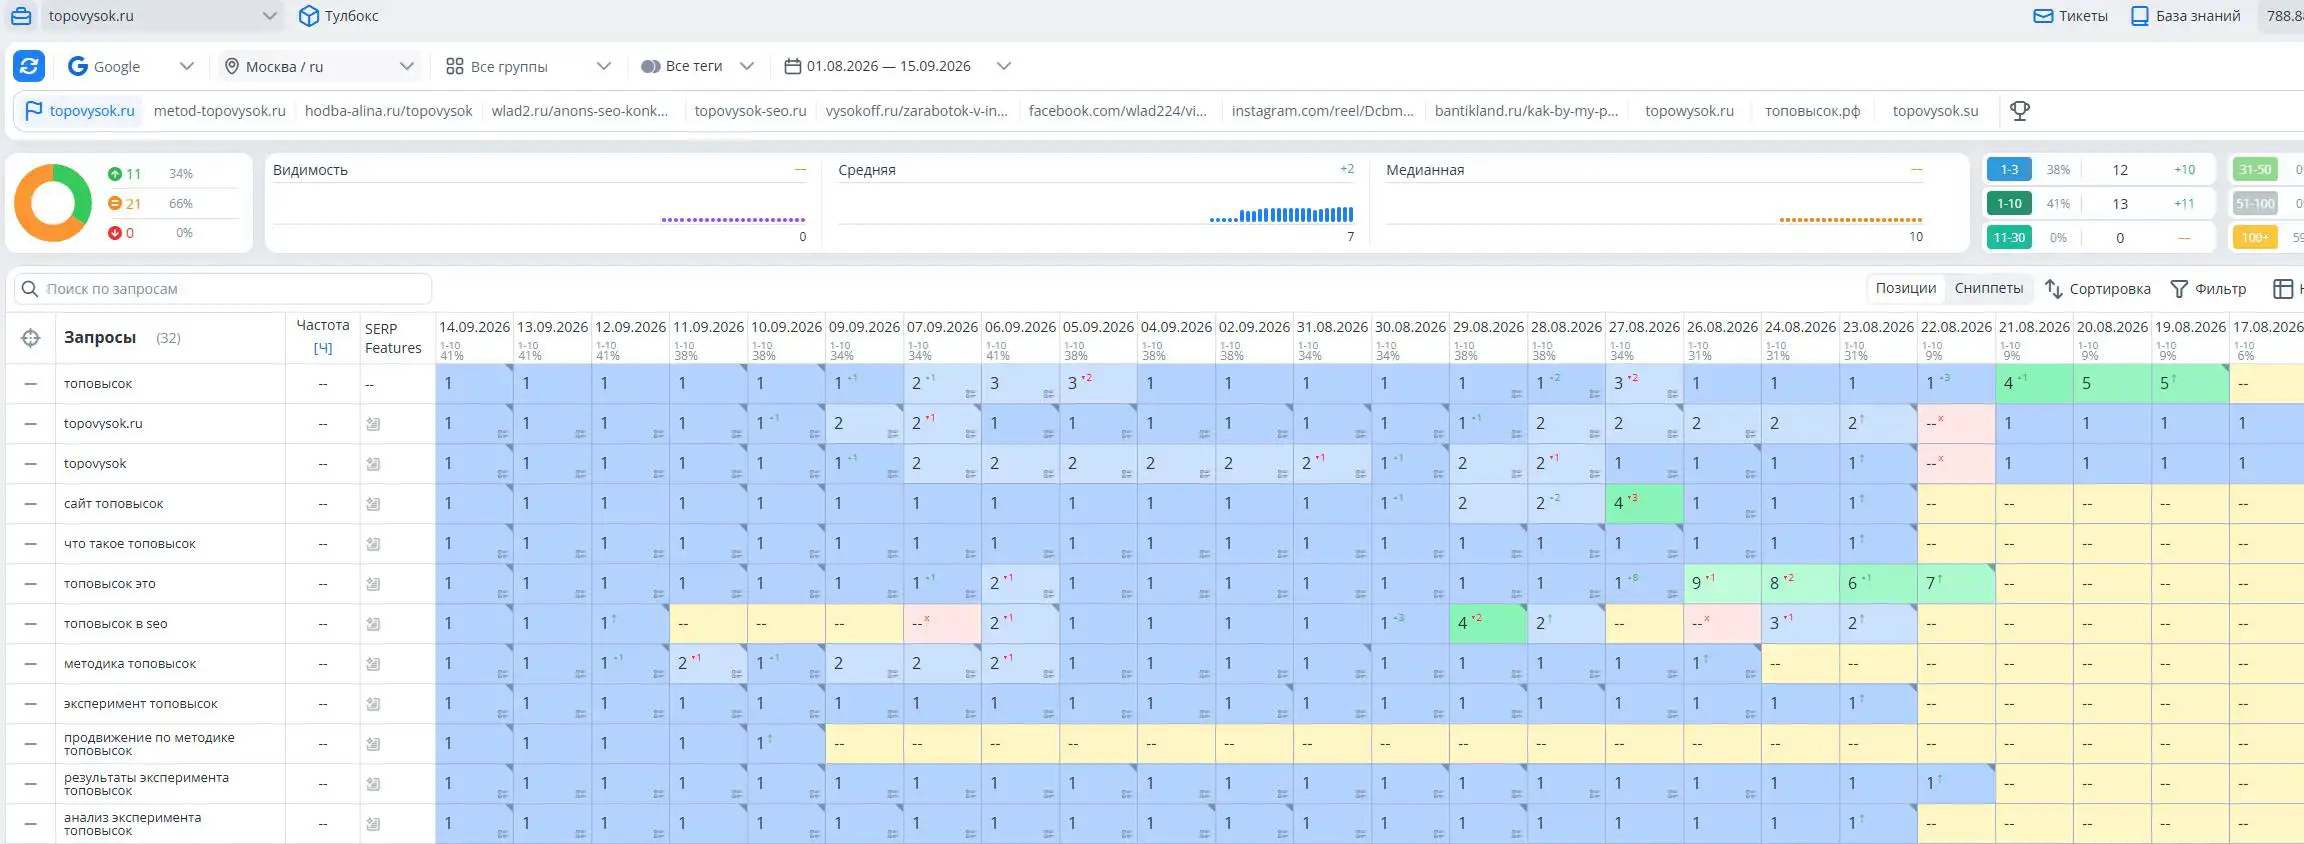Click the crosshair target icon near Запросы
This screenshot has width=2304, height=844.
tap(31, 338)
